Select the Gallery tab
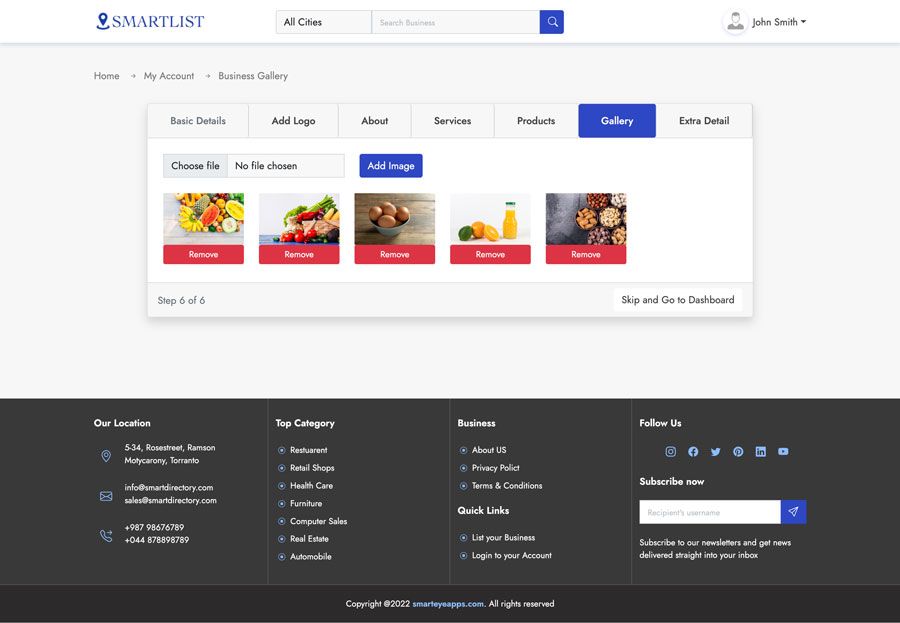 pyautogui.click(x=617, y=121)
